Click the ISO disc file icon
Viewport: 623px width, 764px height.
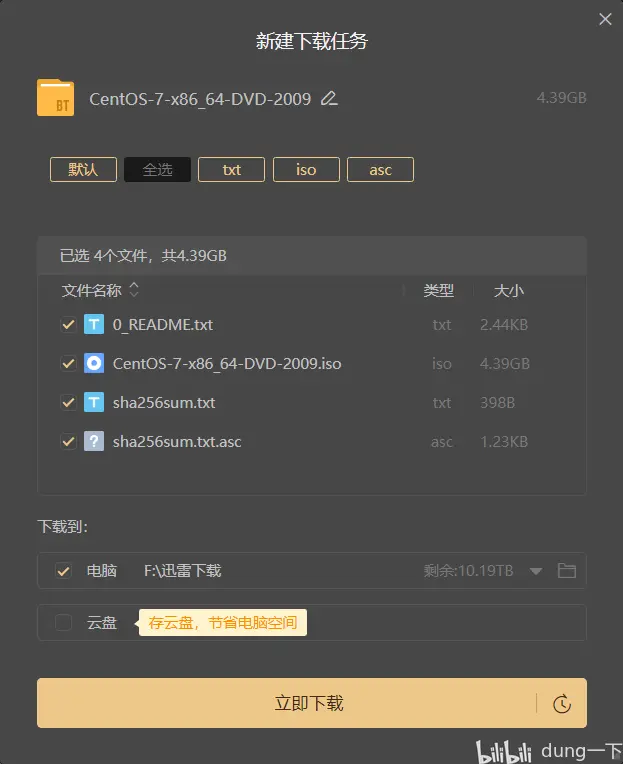click(94, 363)
